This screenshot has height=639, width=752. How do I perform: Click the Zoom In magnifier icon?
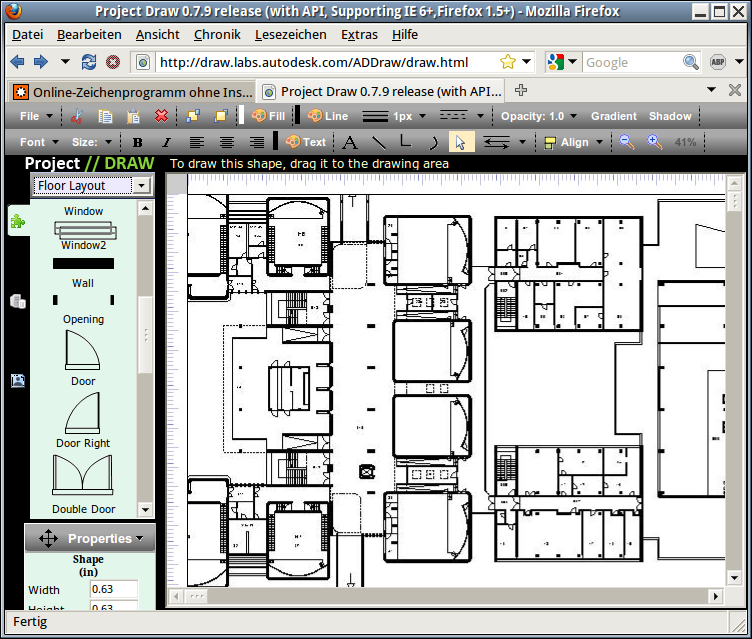pos(655,142)
